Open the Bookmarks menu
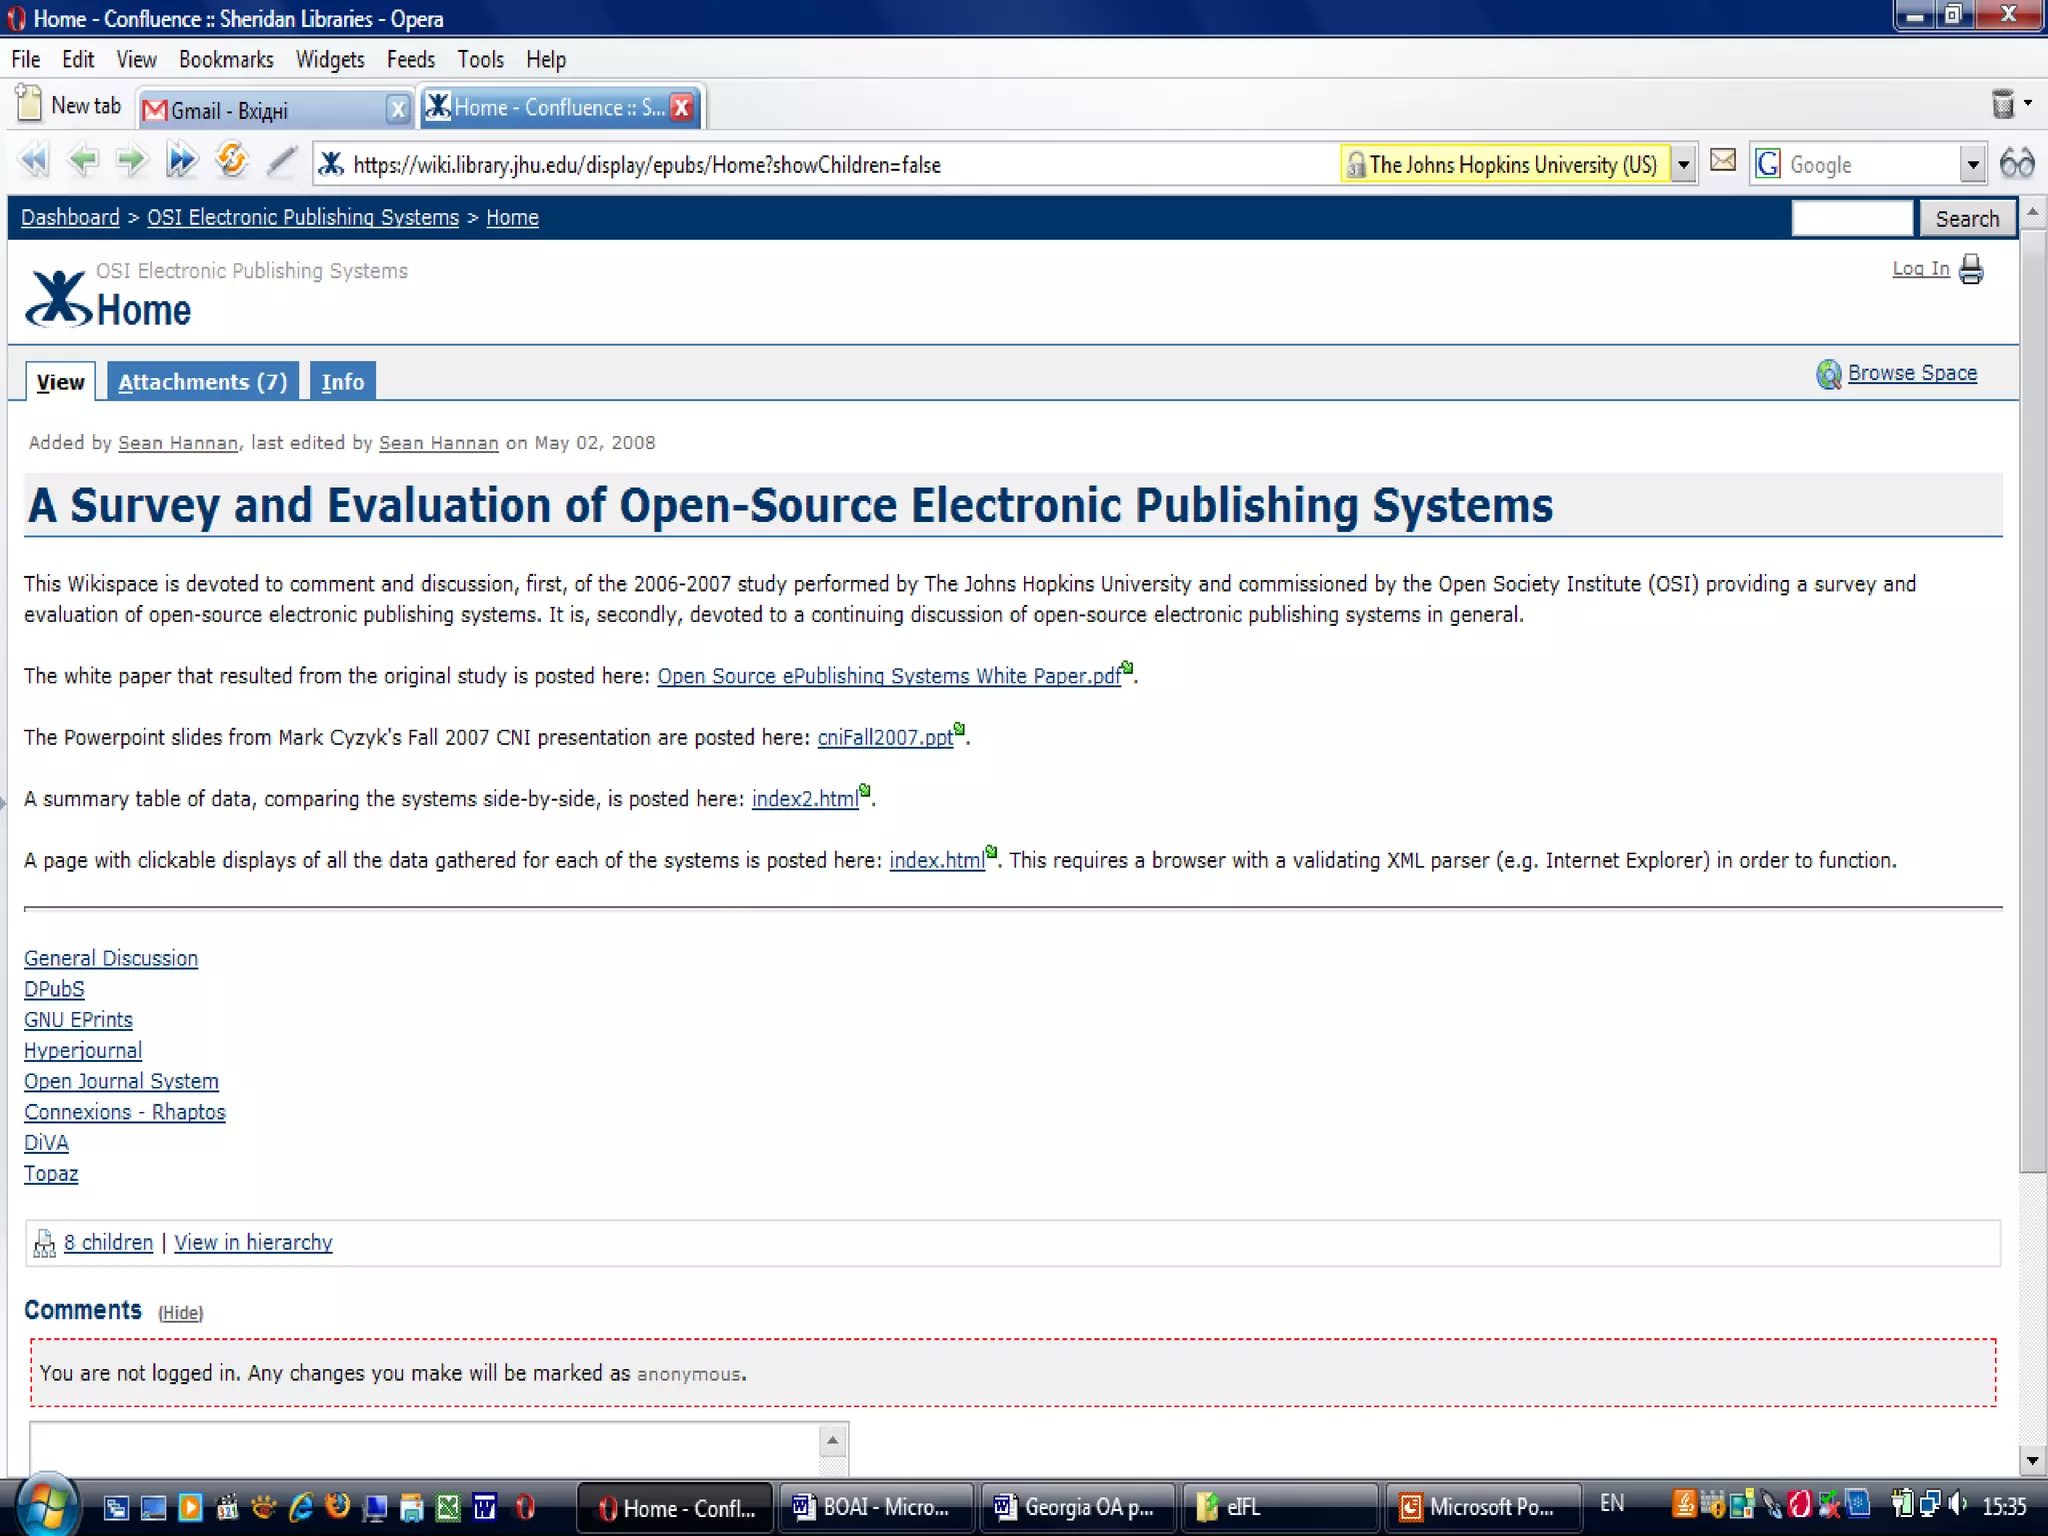 pyautogui.click(x=226, y=59)
